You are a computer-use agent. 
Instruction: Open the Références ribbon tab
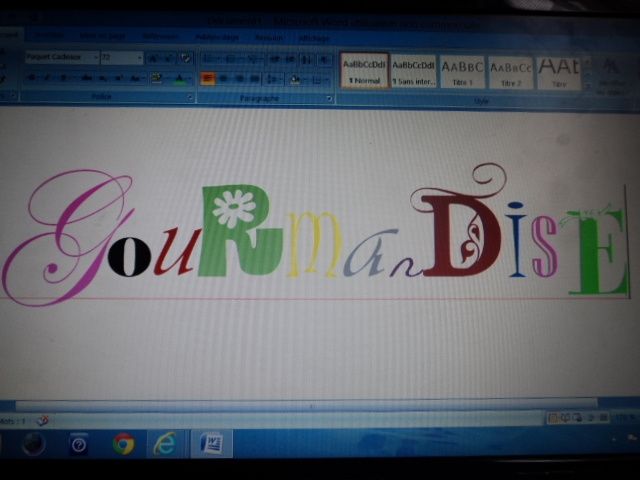[x=160, y=36]
